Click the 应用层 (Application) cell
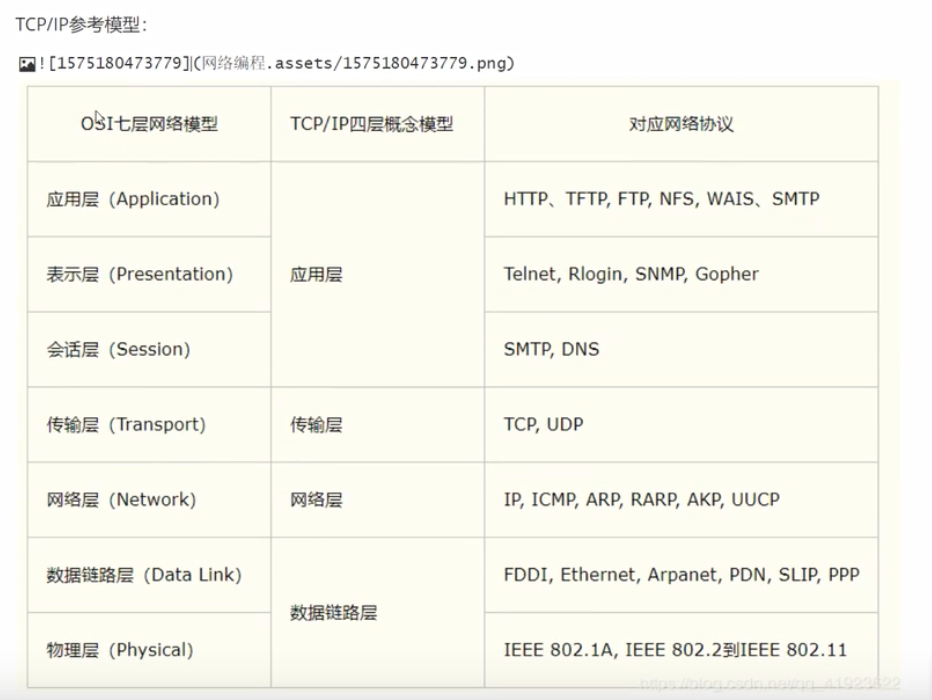This screenshot has height=700, width=932. 149,199
